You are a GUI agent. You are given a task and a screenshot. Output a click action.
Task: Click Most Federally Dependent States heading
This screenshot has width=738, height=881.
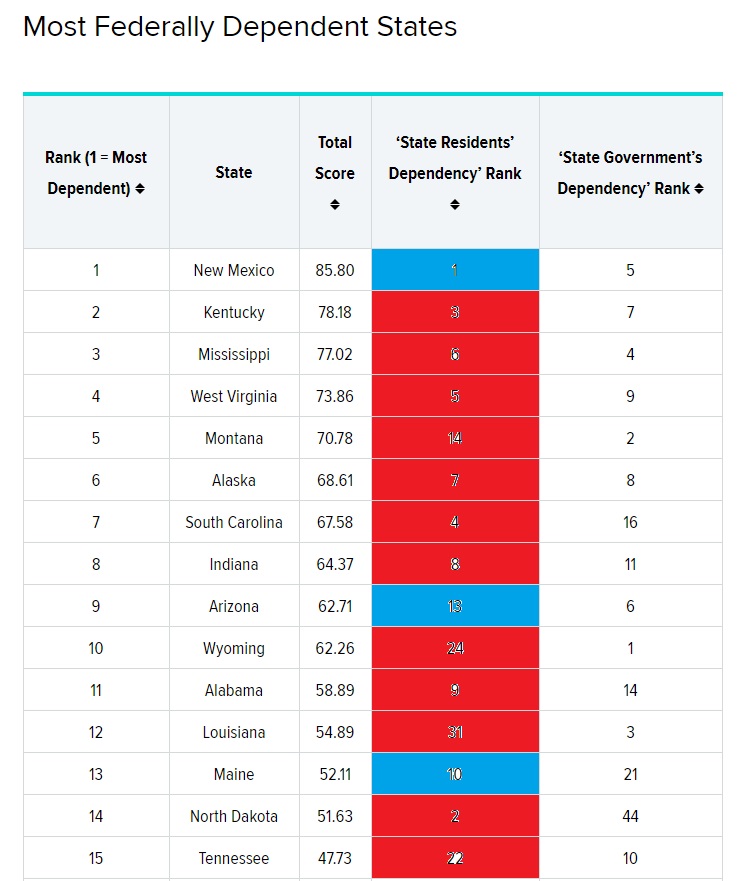click(x=240, y=26)
